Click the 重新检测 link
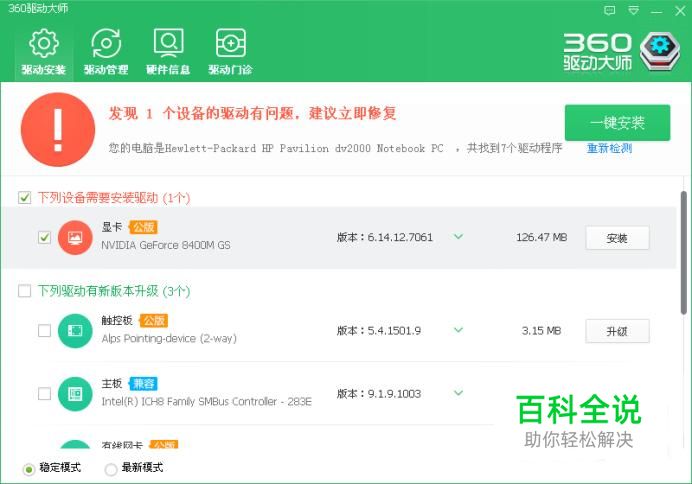 click(x=609, y=148)
